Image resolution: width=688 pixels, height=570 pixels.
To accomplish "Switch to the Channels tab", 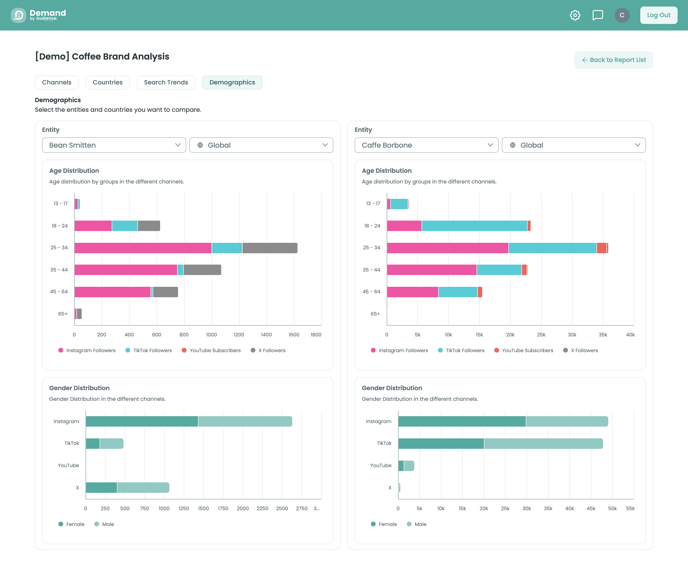I will point(57,82).
